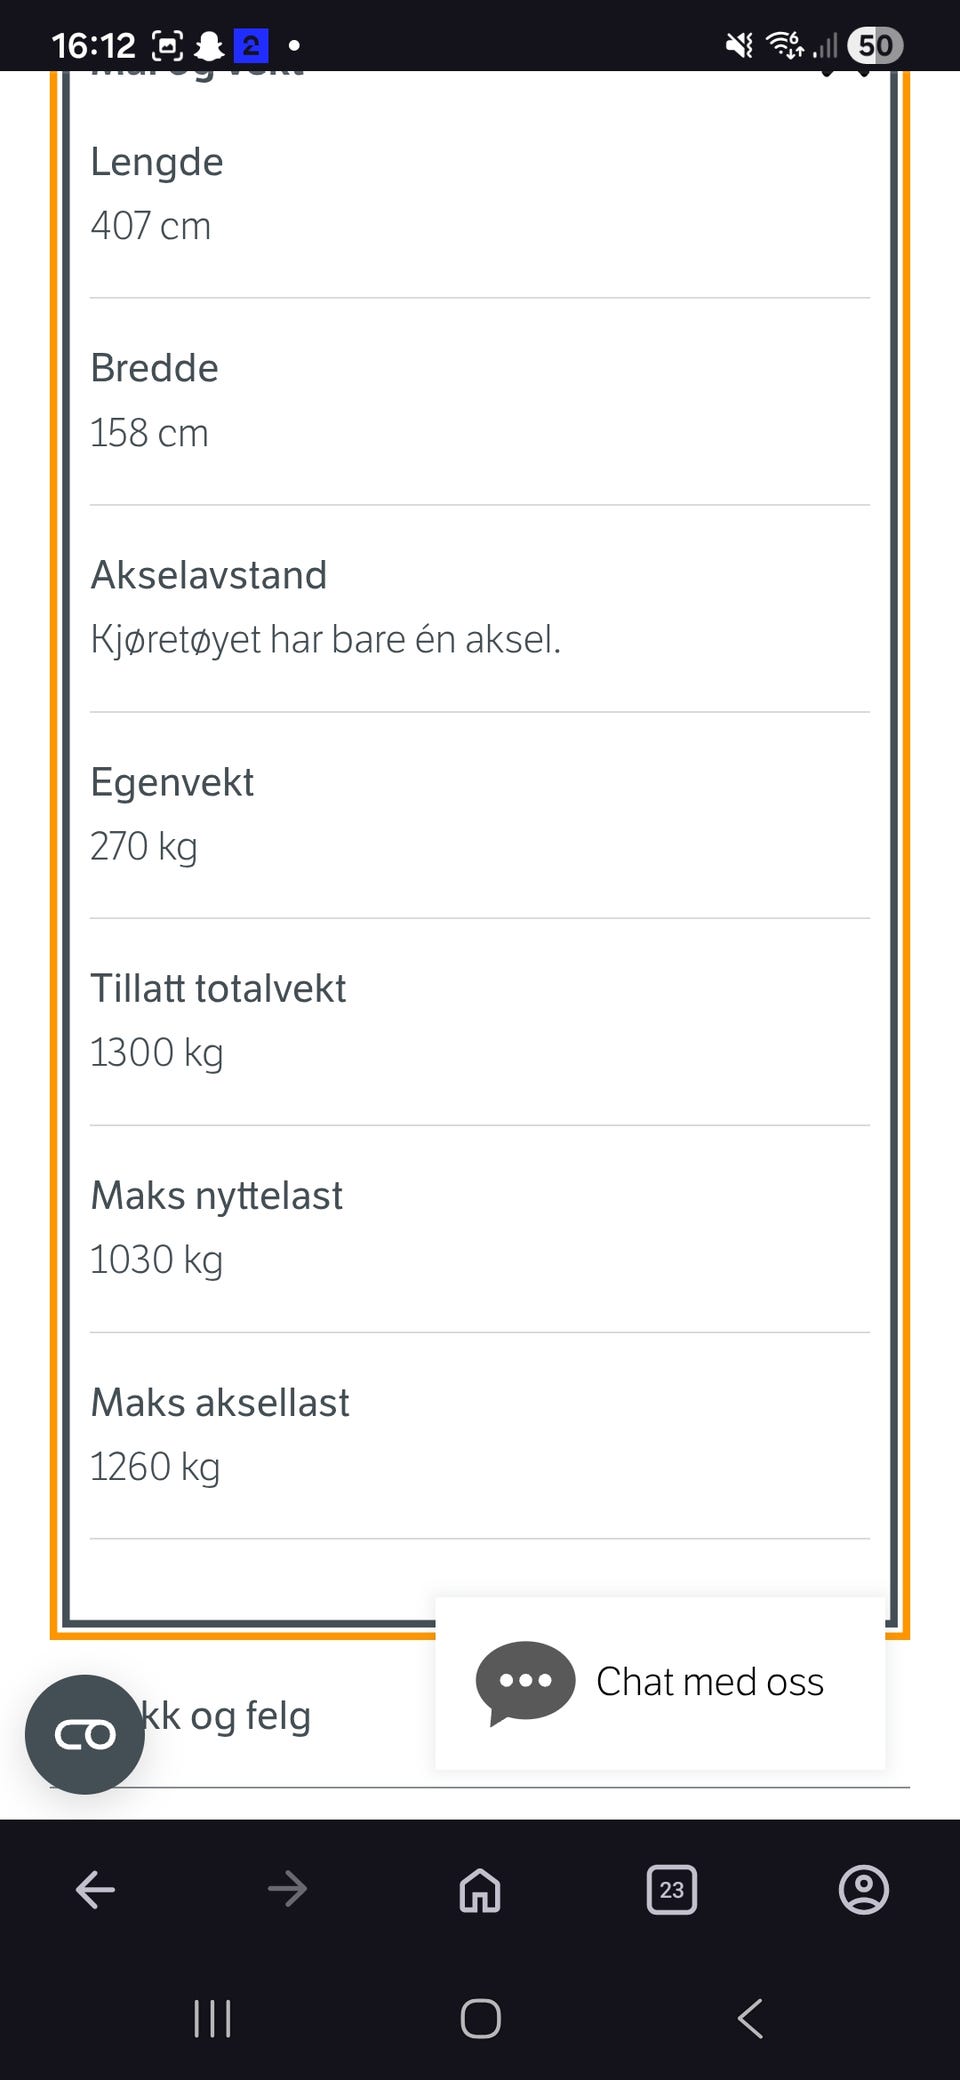Tap the browser forward arrow
The image size is (960, 2080).
coord(287,1889)
